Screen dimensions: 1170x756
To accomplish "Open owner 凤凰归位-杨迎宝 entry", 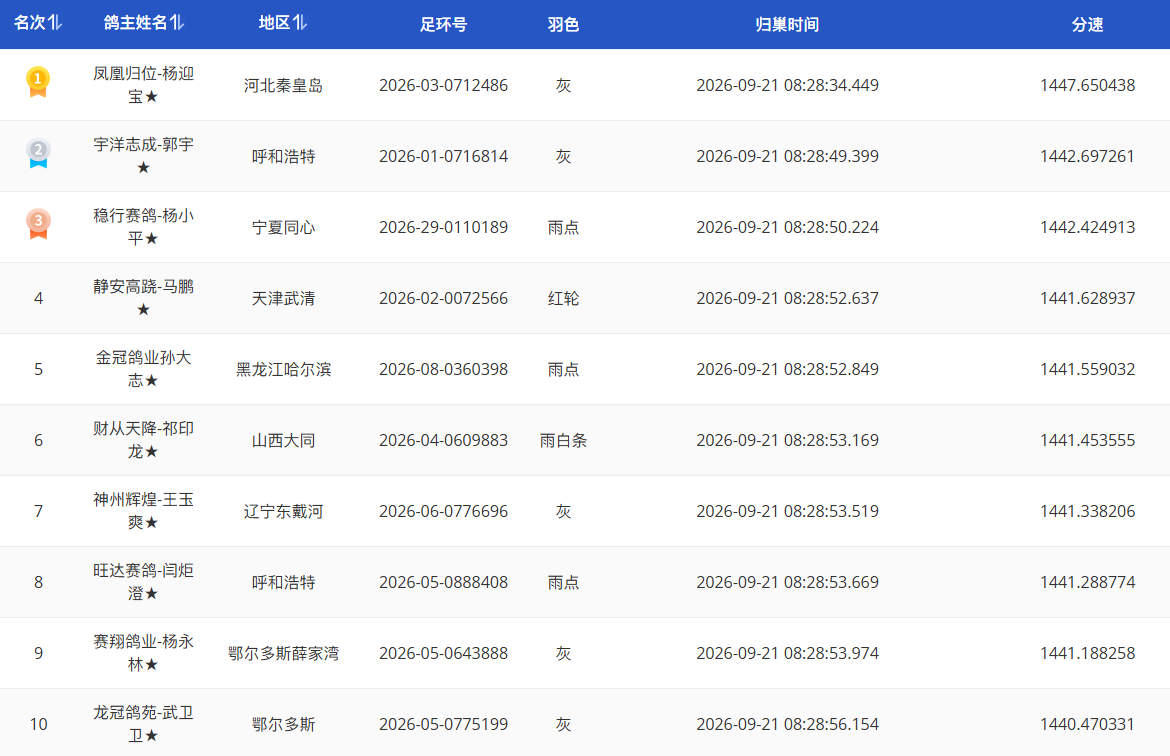I will pyautogui.click(x=143, y=85).
